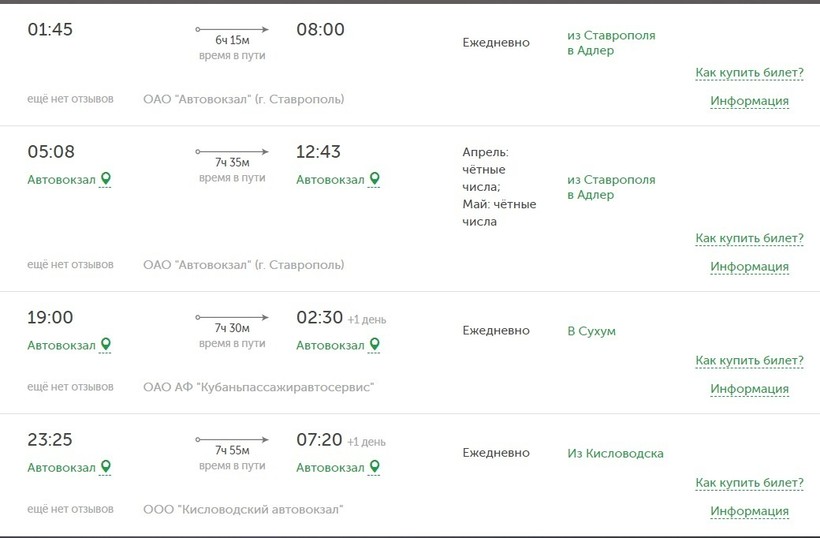Click 'Автовокзал' departure link under 05:08

(x=61, y=180)
